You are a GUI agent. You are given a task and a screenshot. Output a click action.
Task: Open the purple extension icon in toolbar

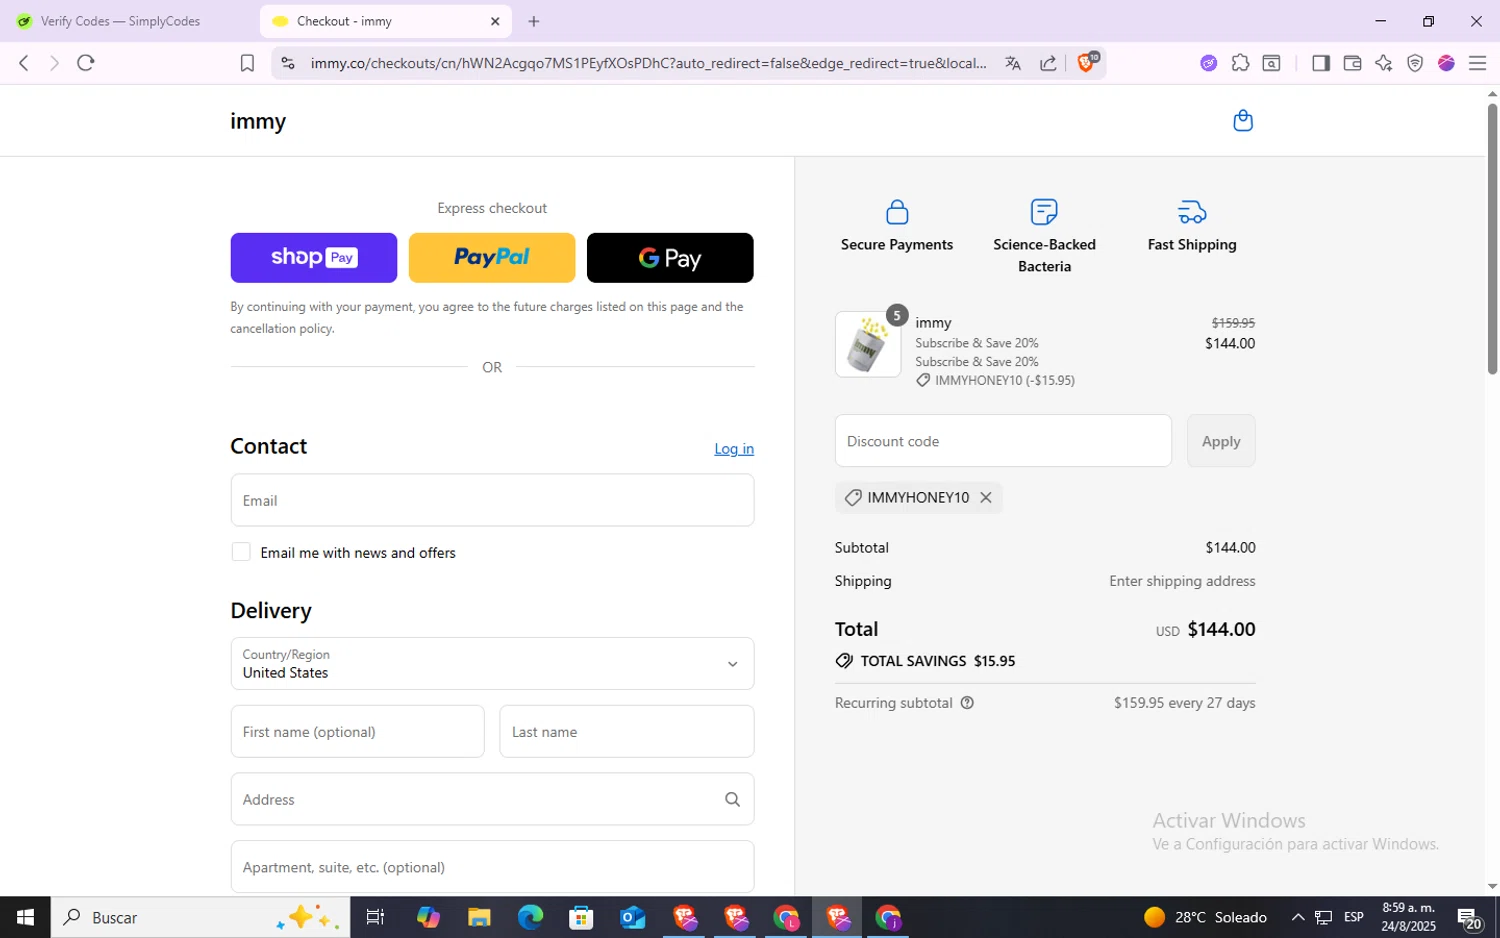1209,63
